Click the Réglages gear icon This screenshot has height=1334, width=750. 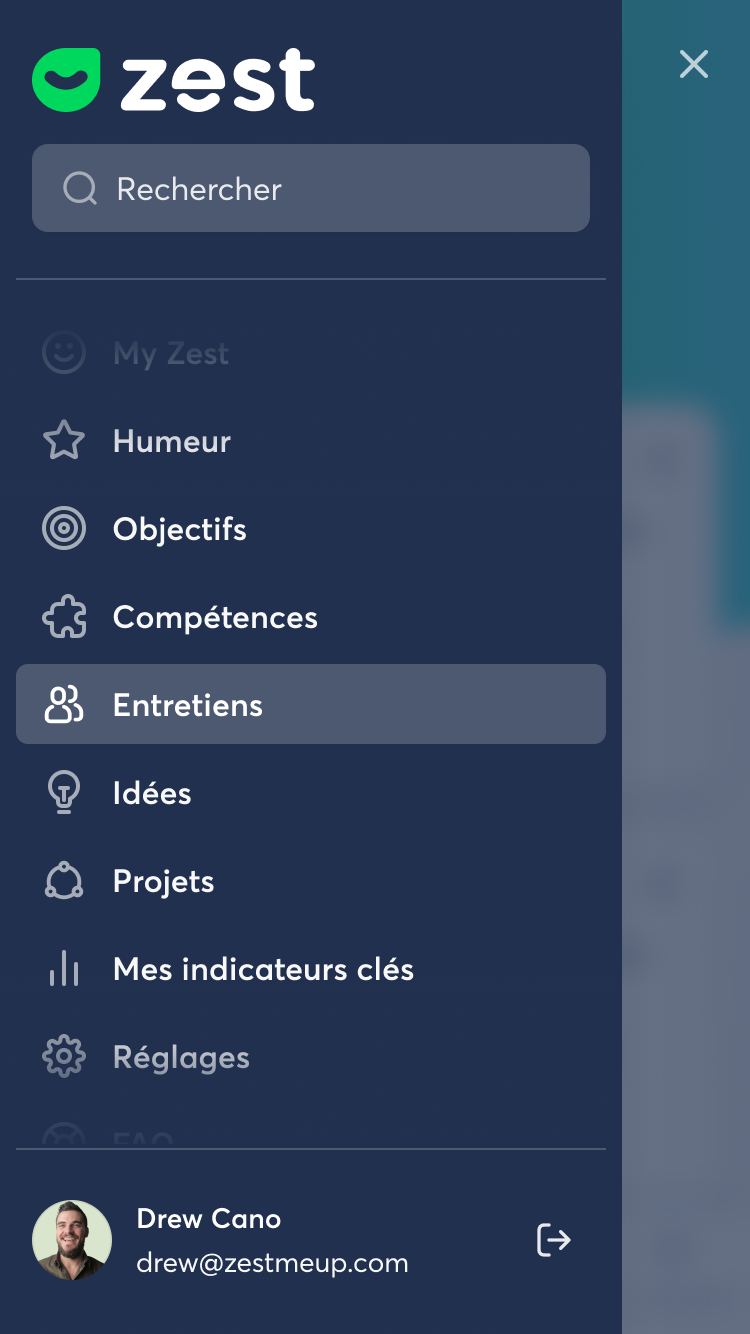[x=64, y=1057]
